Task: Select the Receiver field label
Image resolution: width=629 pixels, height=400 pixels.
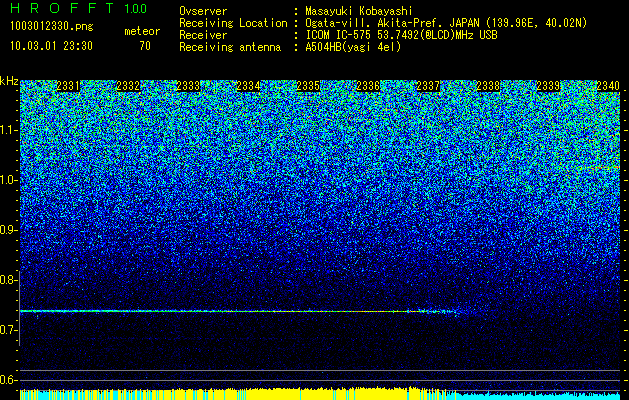Action: [x=203, y=35]
